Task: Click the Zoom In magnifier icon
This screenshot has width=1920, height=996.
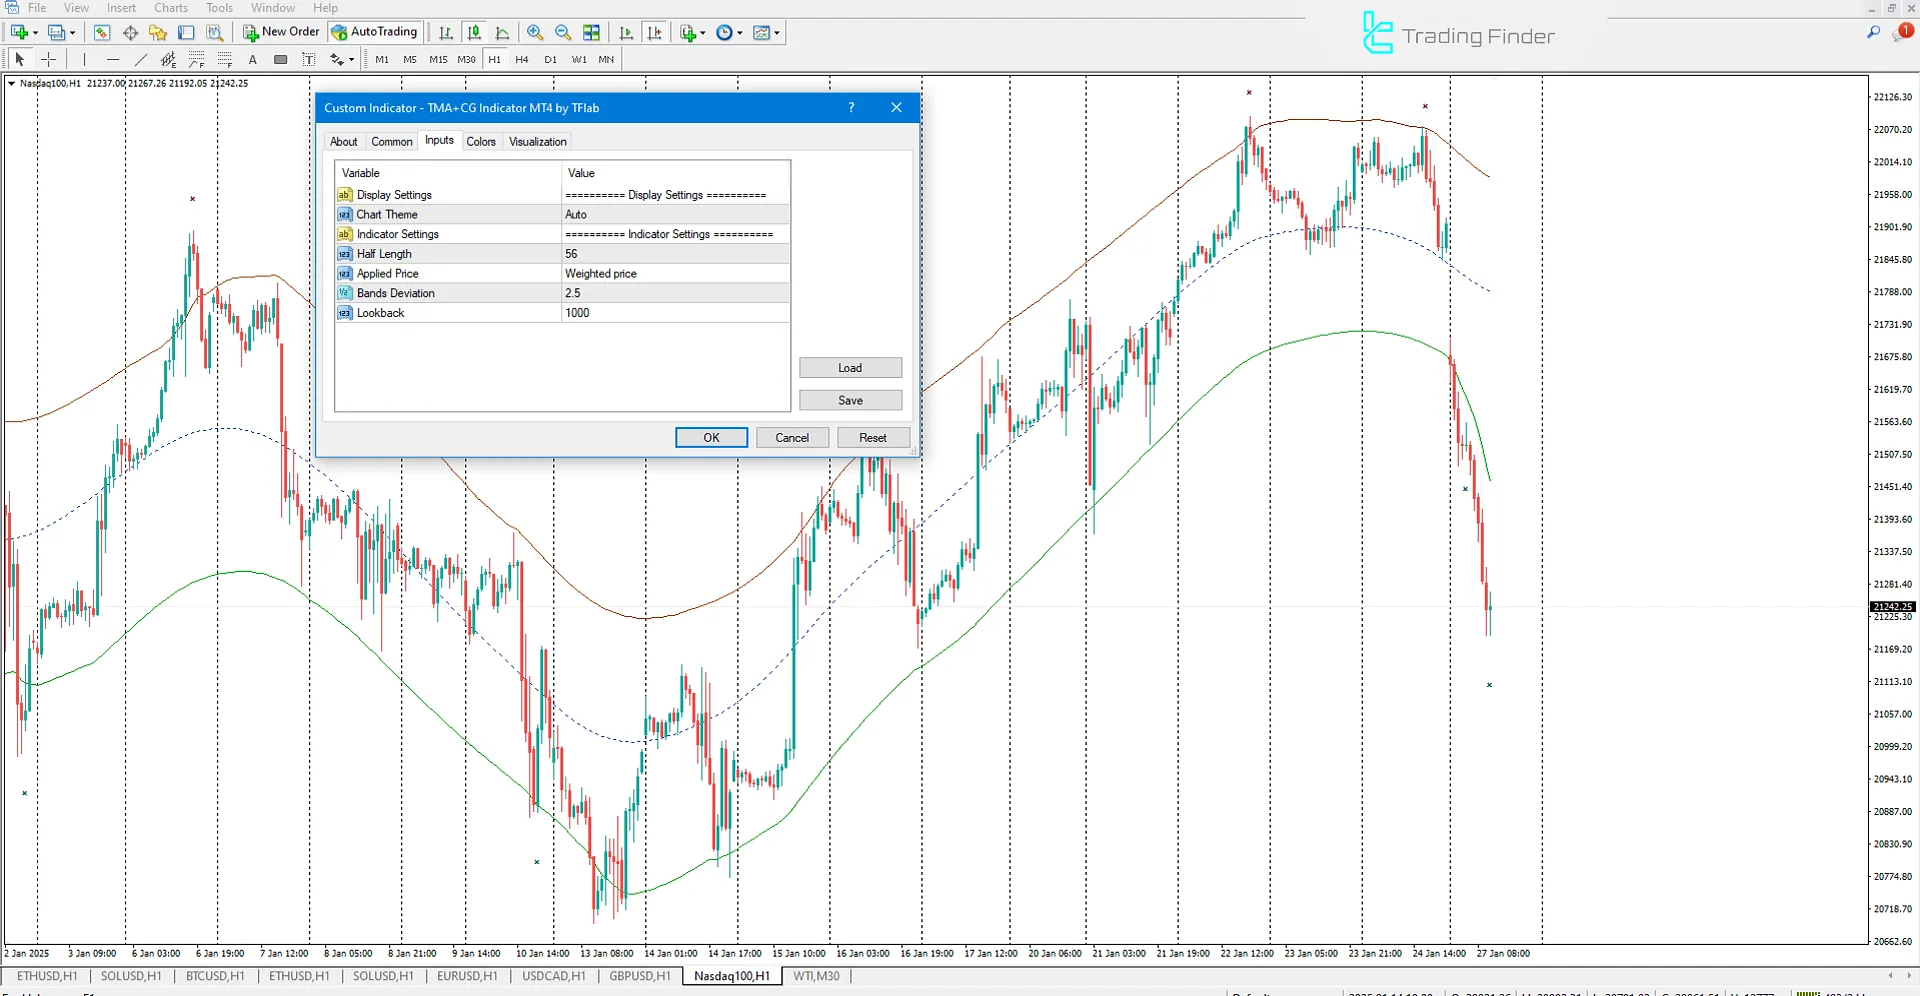Action: (x=536, y=32)
